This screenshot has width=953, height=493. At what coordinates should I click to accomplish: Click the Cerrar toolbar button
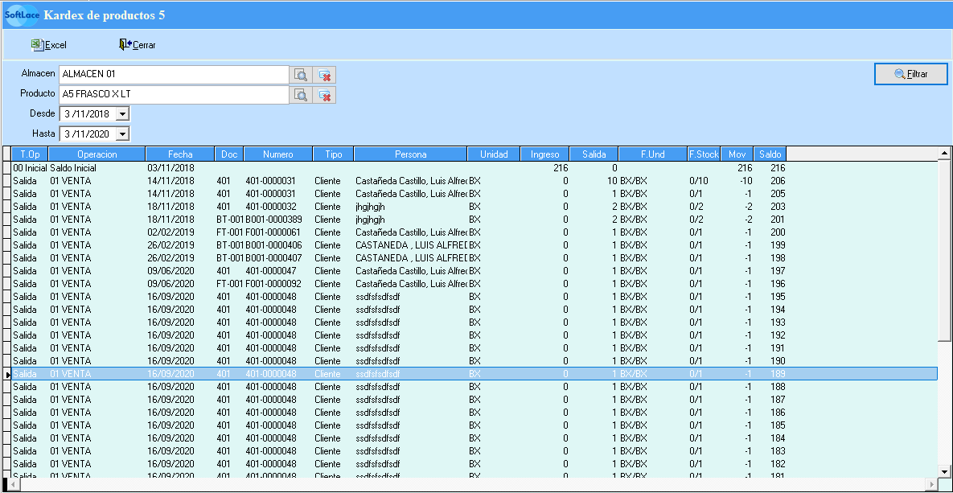pos(137,45)
